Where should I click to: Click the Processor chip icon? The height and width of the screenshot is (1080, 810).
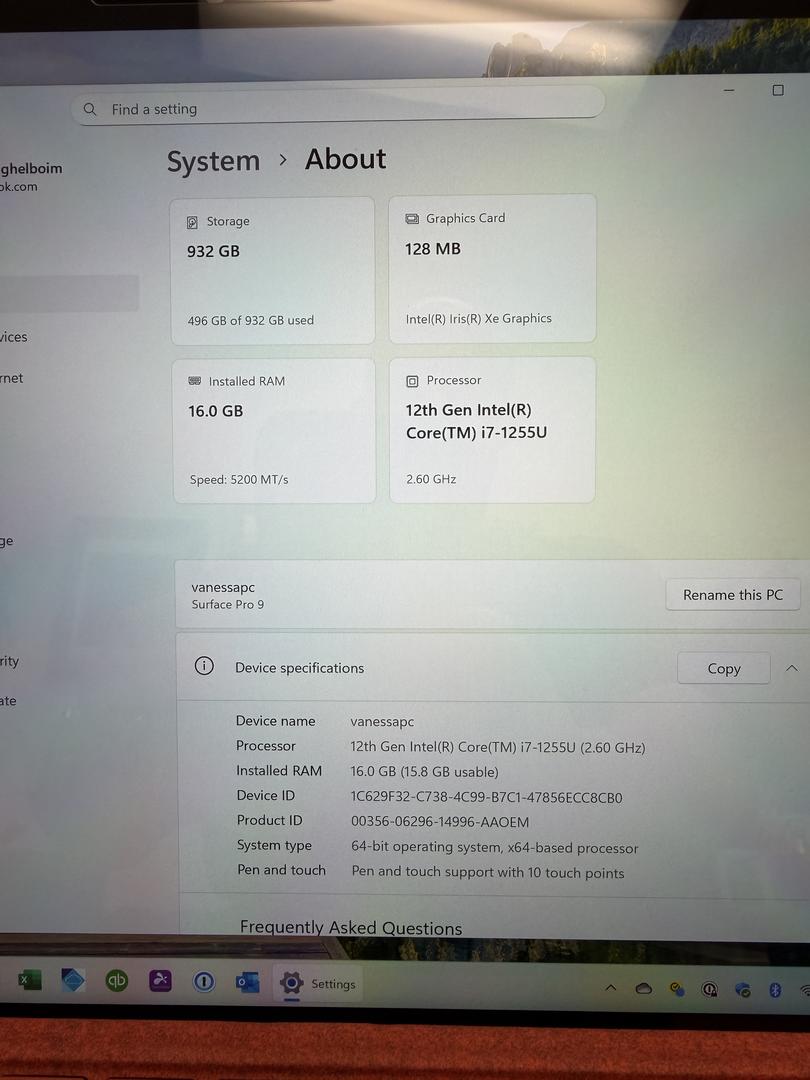tap(412, 381)
